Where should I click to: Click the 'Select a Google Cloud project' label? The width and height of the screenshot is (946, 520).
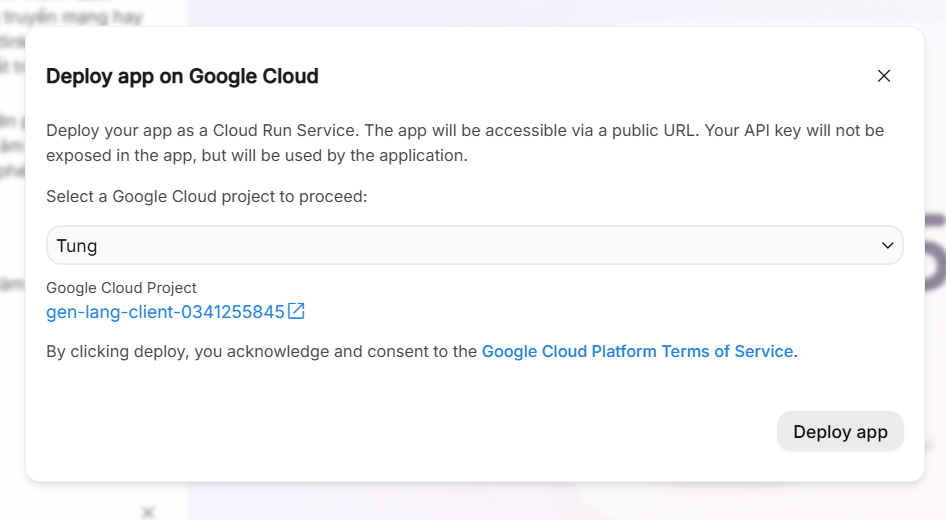[207, 196]
